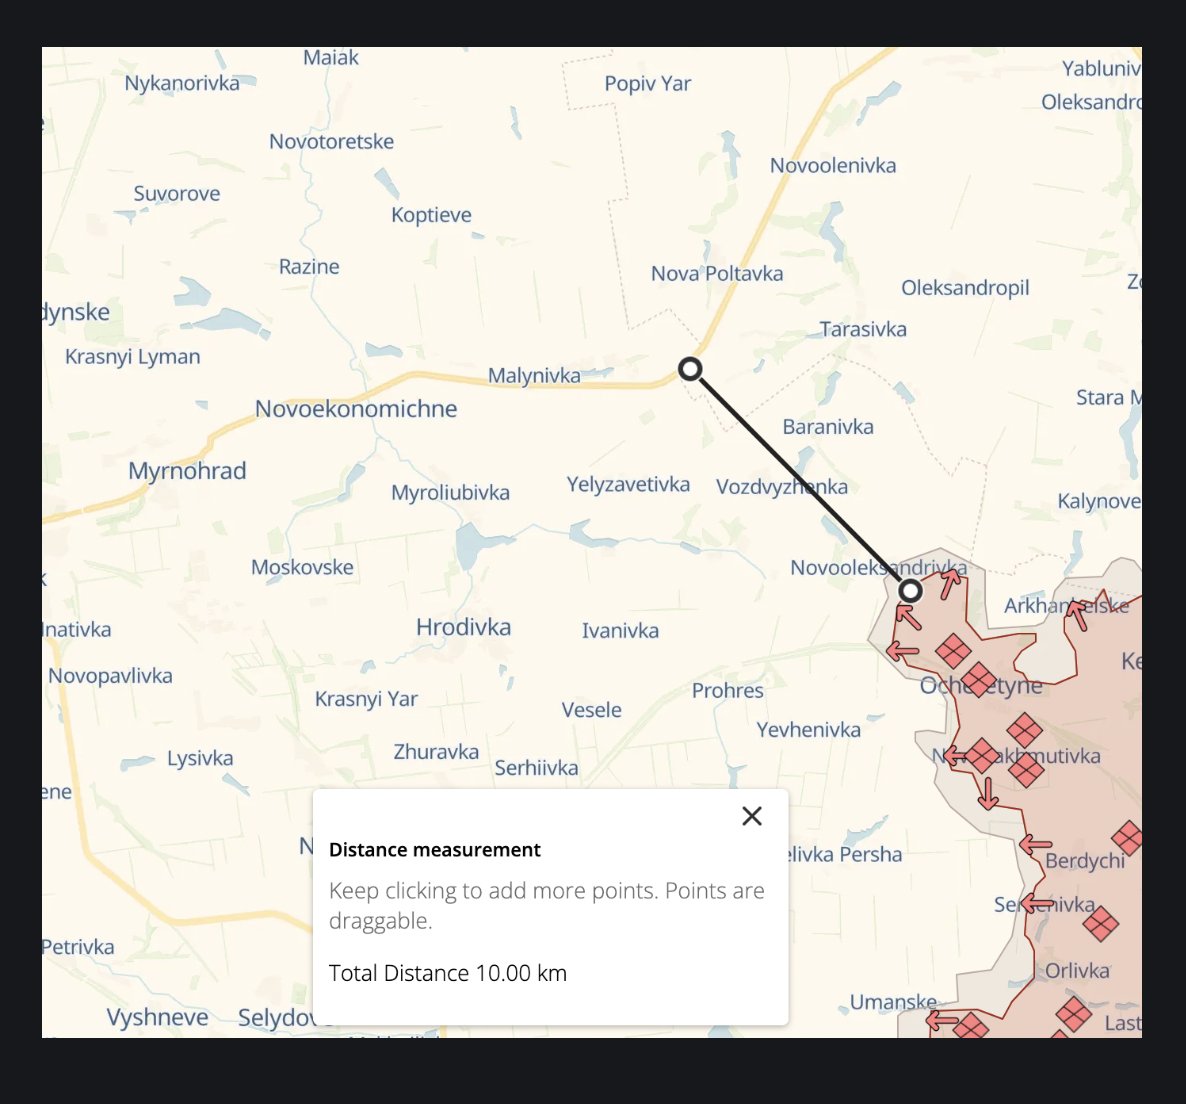The height and width of the screenshot is (1104, 1186).
Task: Click the Total Distance 10.00 km readout
Action: (448, 972)
